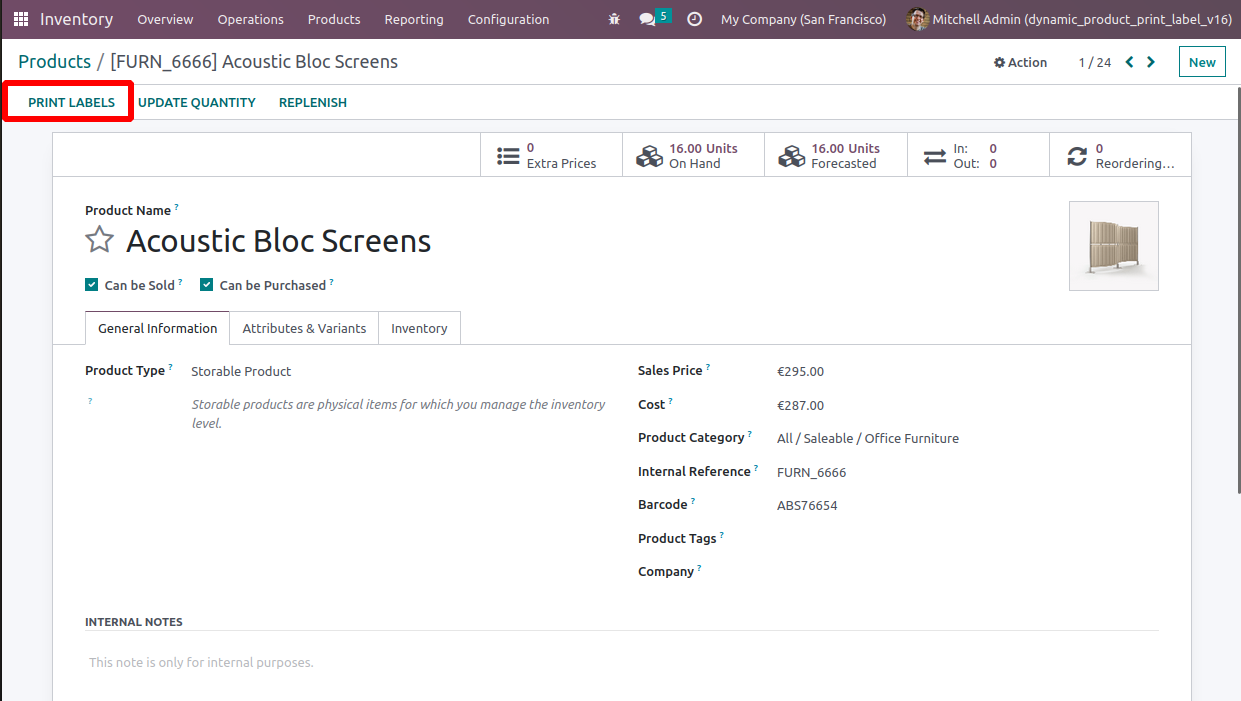The image size is (1241, 701).
Task: Click the debug bug icon
Action: tap(614, 19)
